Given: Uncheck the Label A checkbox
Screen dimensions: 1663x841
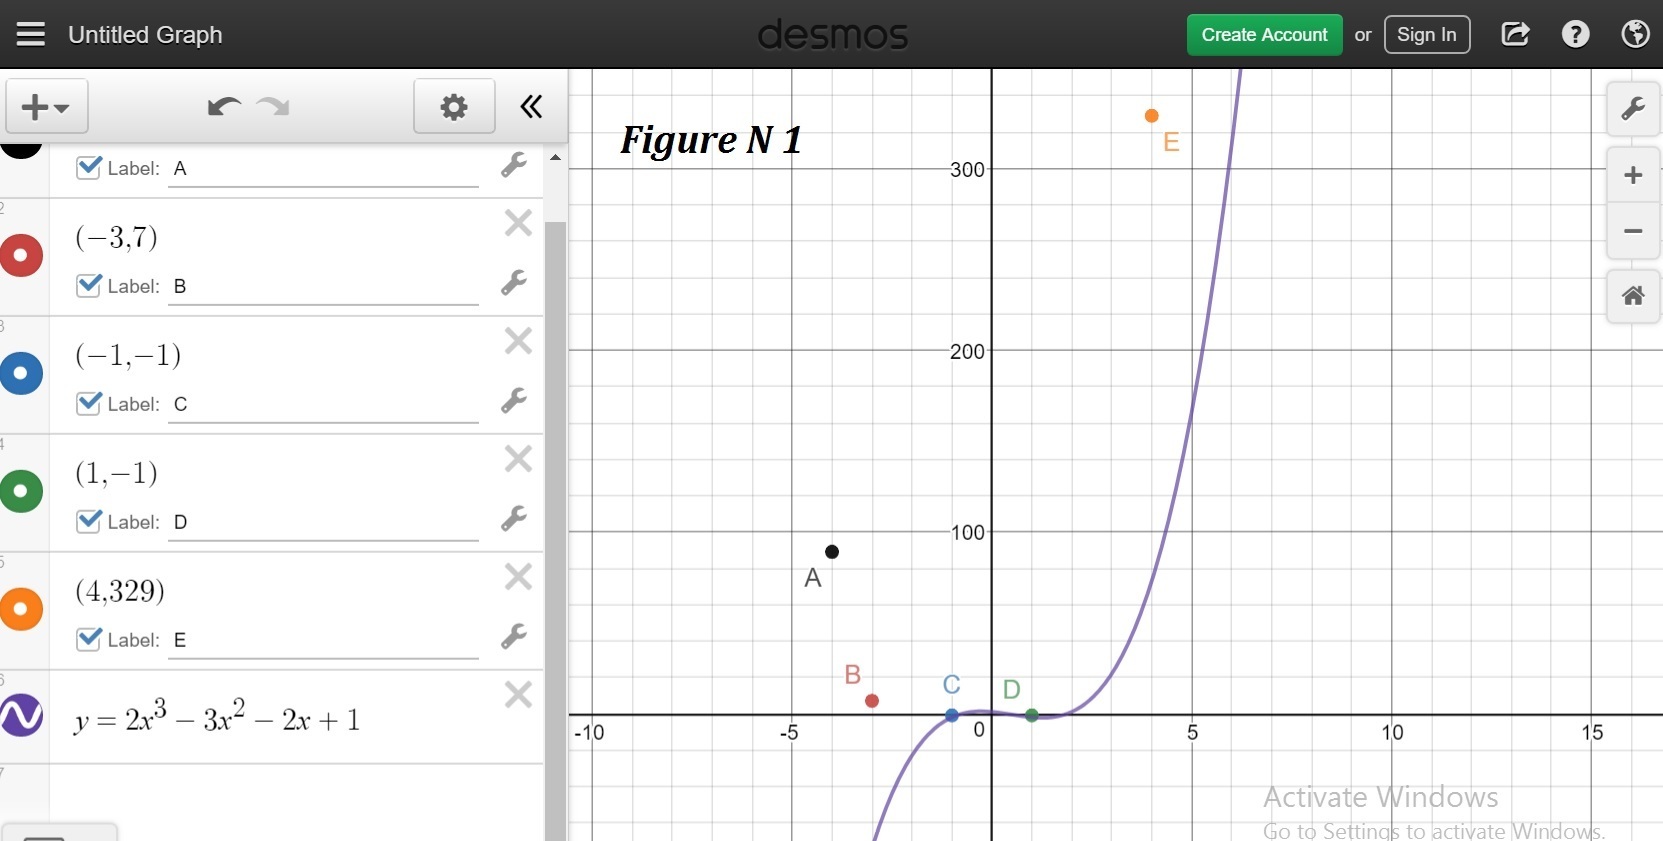Looking at the screenshot, I should 89,167.
